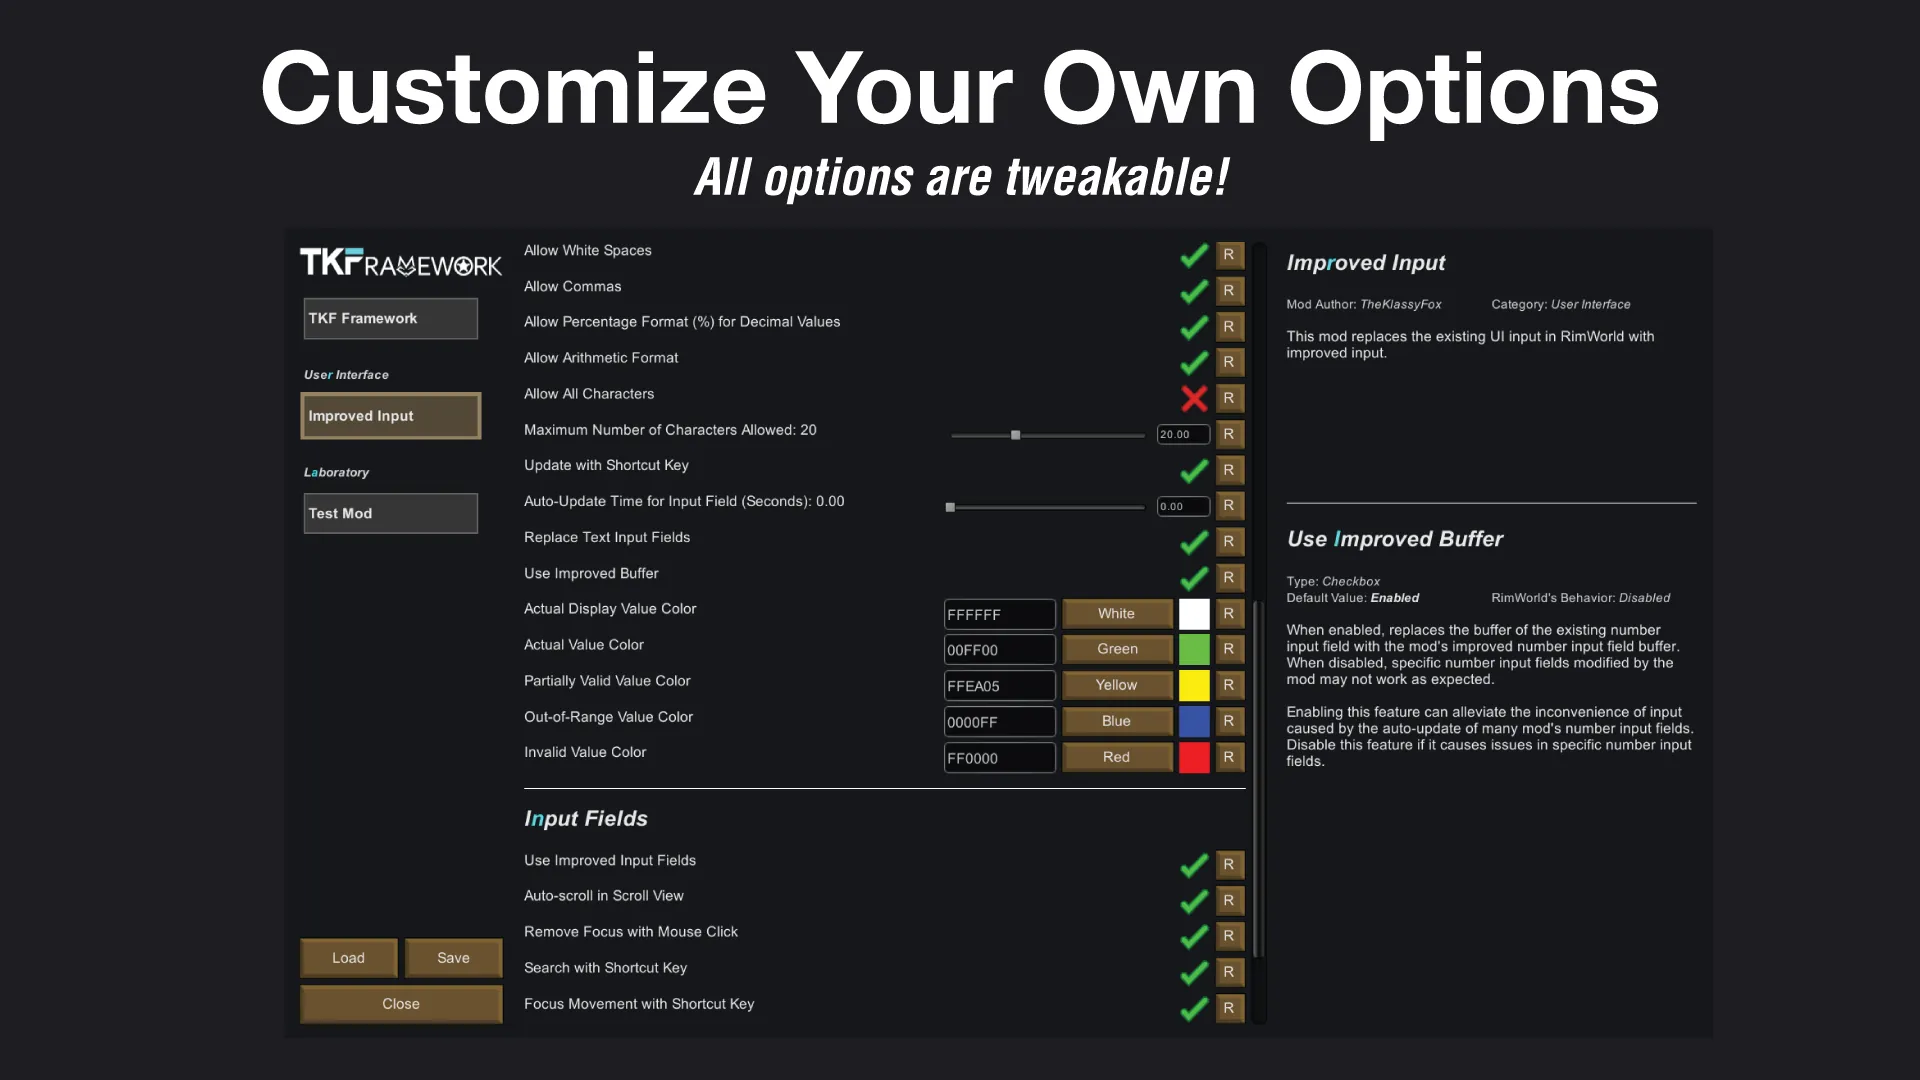
Task: Reset Invalid Value Color to default
Action: coord(1229,757)
